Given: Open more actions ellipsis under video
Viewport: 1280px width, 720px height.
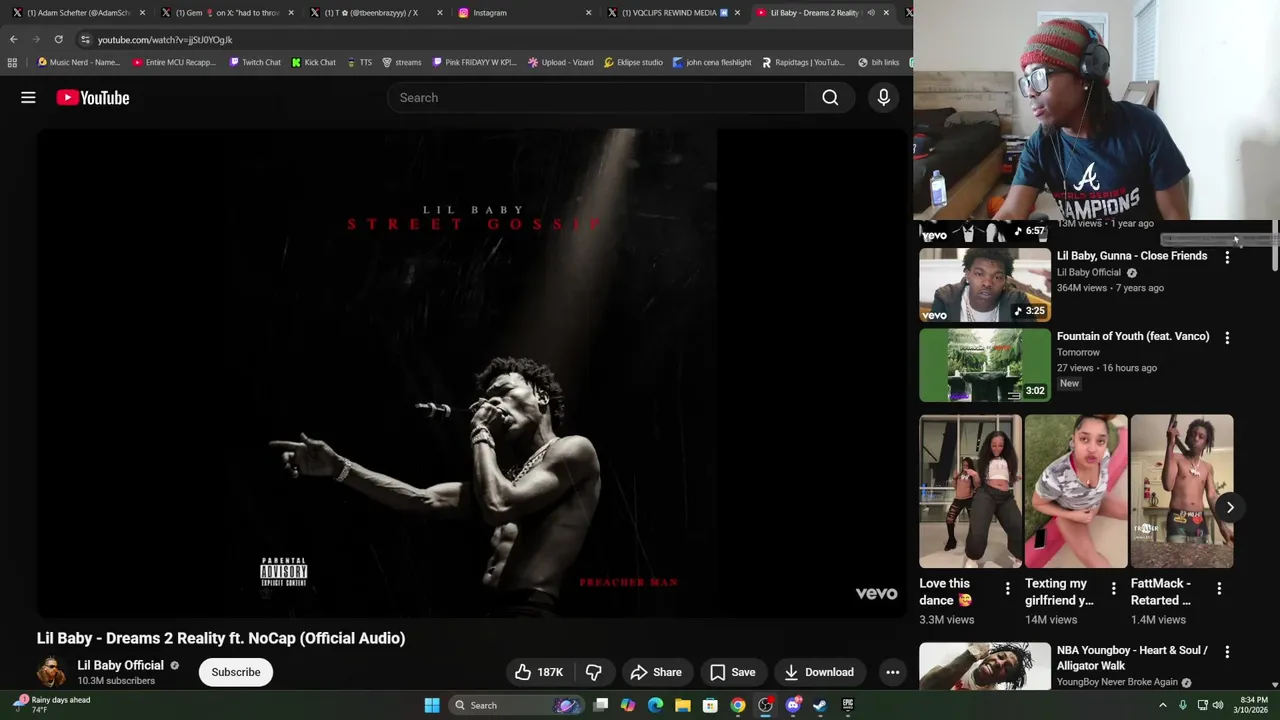Looking at the screenshot, I should pos(892,672).
